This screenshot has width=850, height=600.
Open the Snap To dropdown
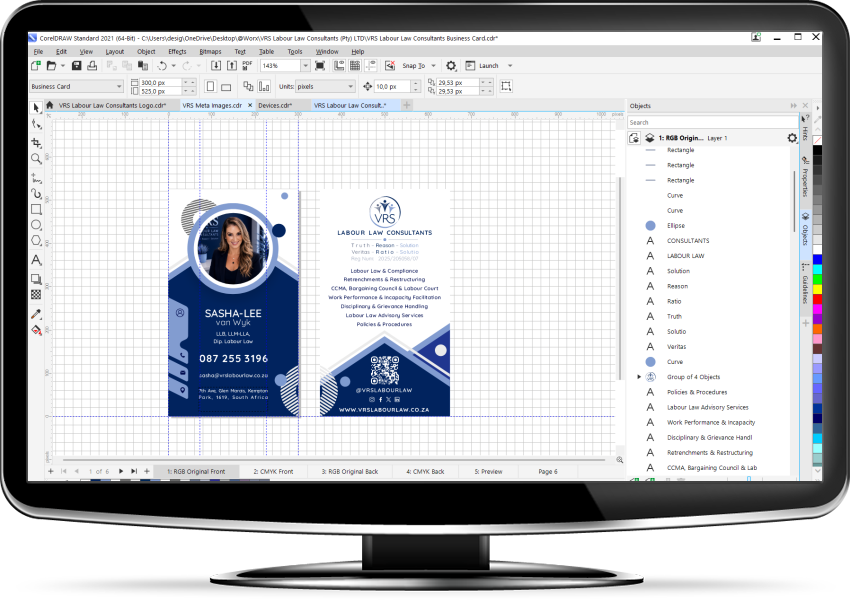pos(433,66)
